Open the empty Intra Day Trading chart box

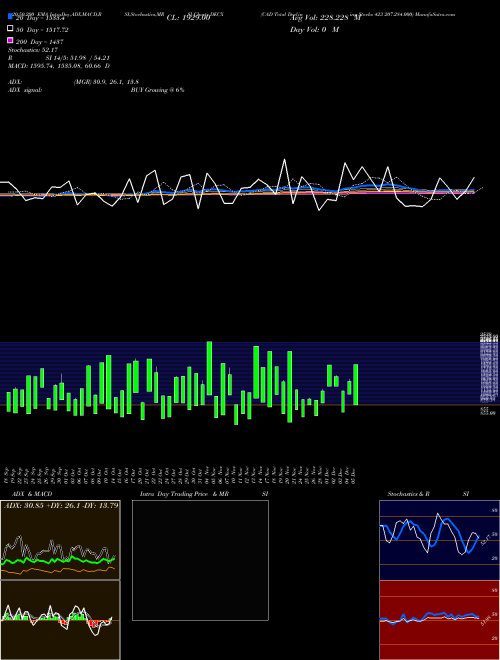coord(200,560)
